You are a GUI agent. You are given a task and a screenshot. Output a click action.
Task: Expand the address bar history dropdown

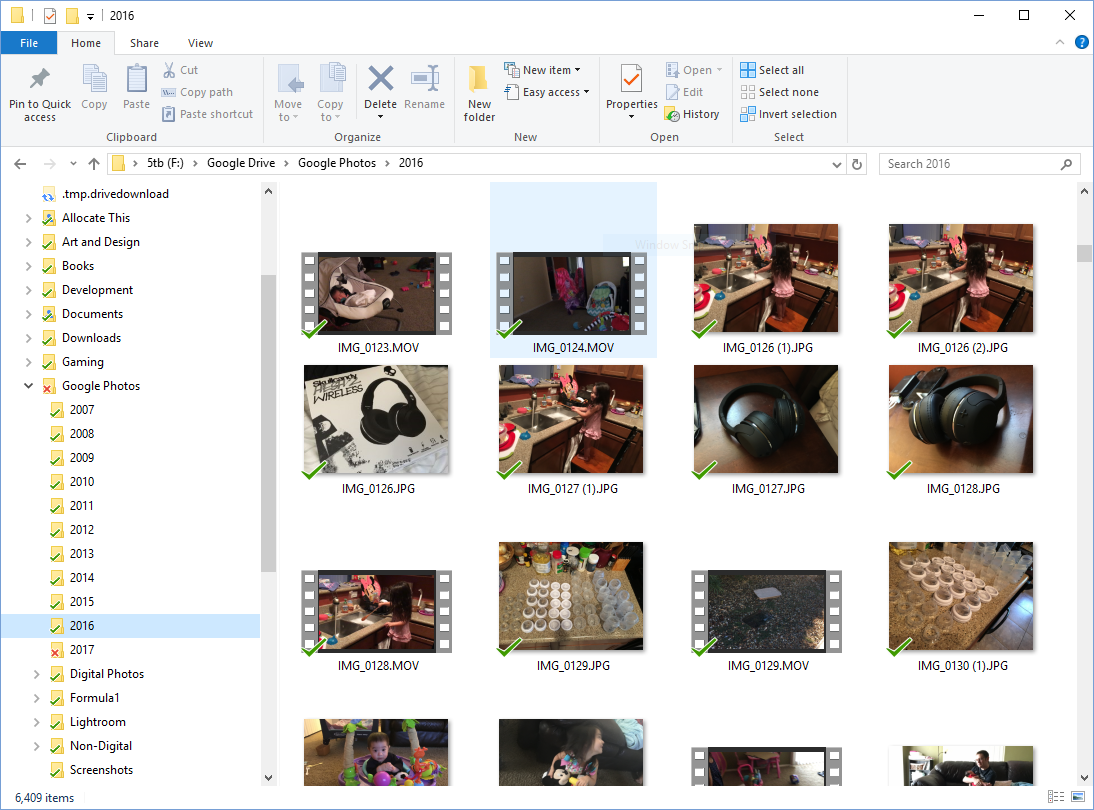[x=837, y=165]
